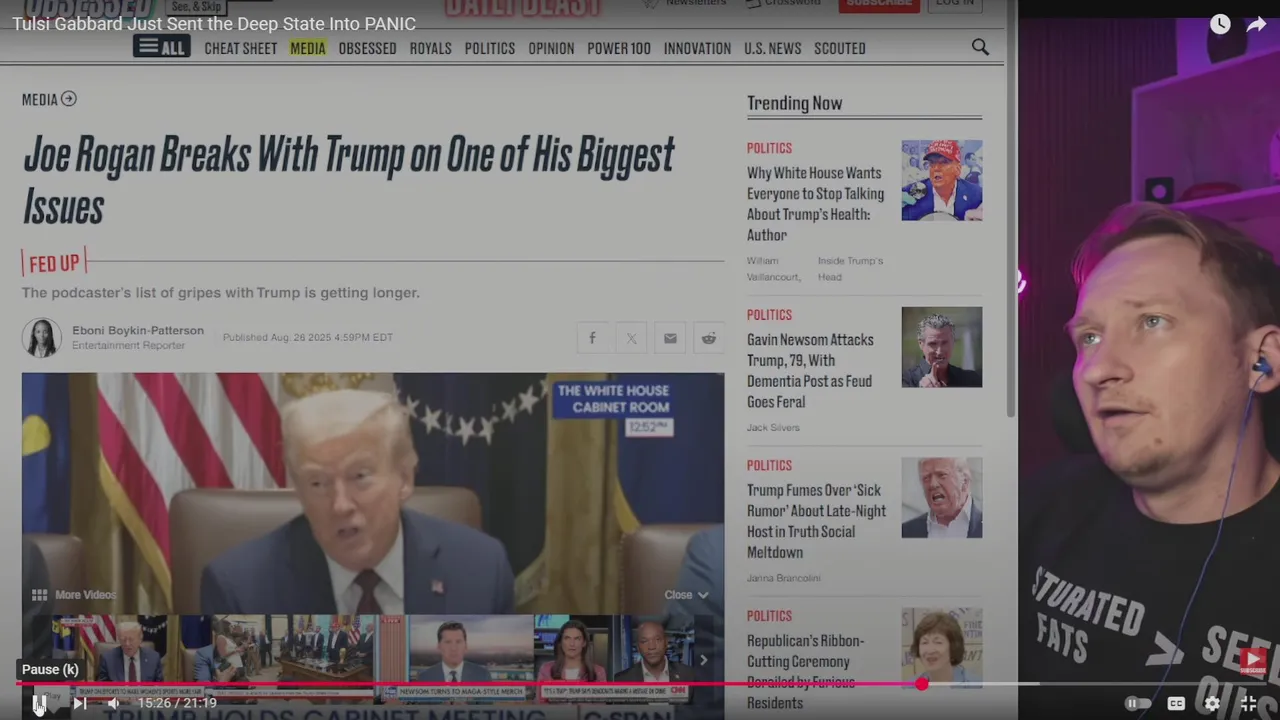Pause the video with the play/pause button
This screenshot has height=720, width=1280.
coord(40,703)
